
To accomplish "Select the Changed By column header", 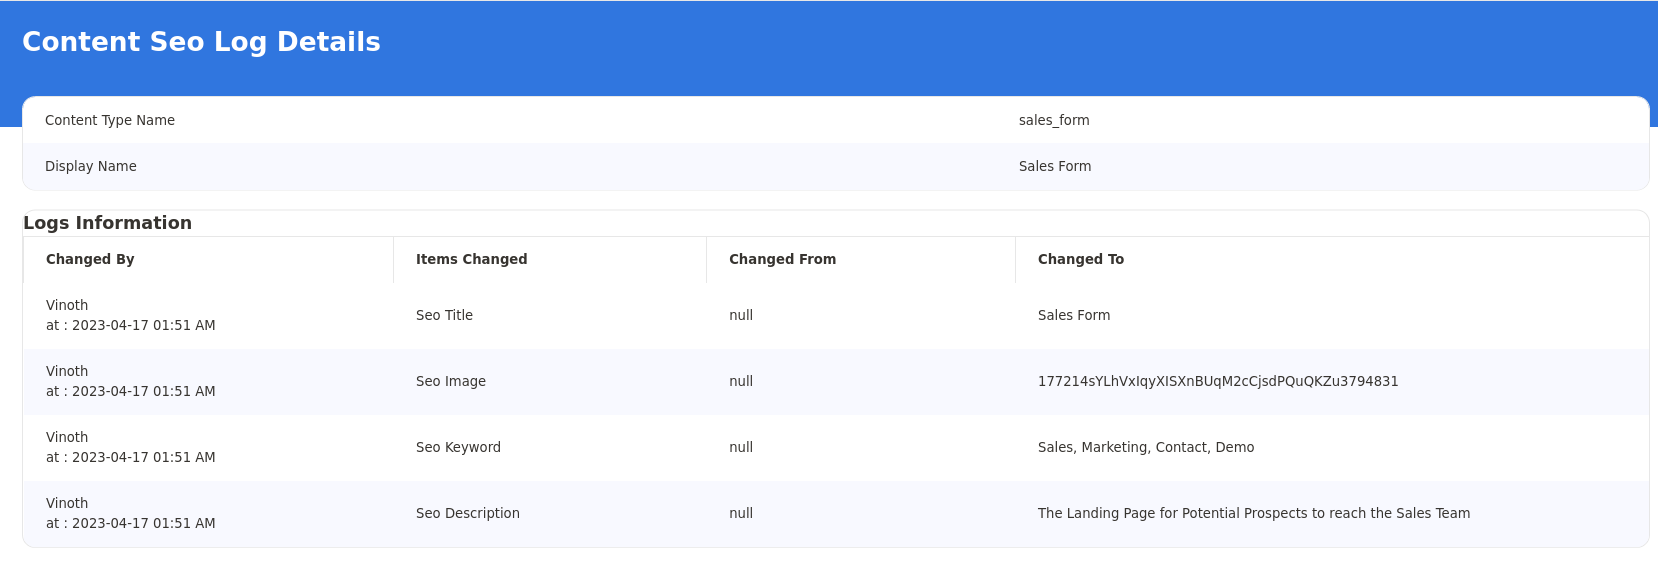I will click(x=90, y=259).
